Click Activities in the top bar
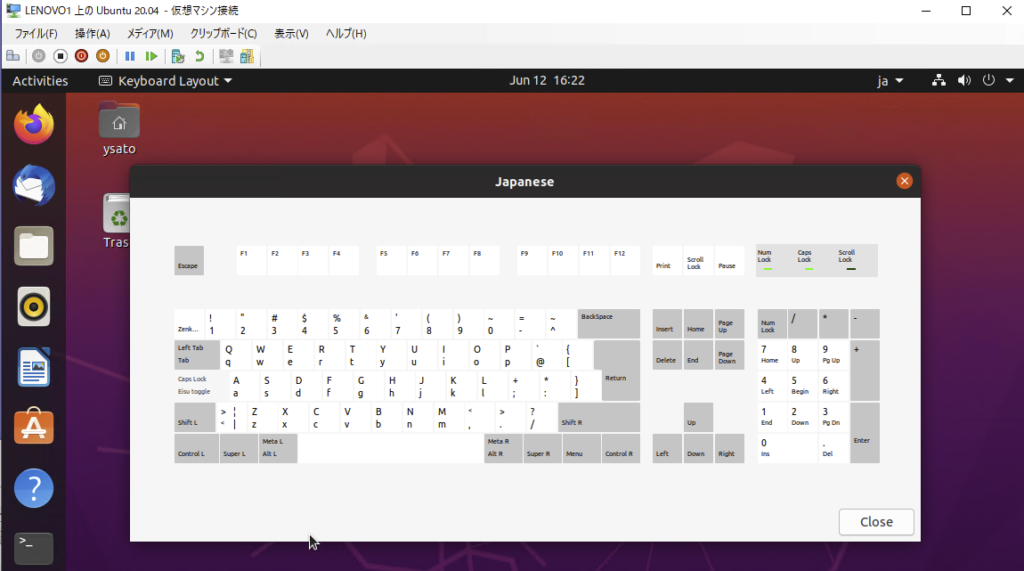1024x571 pixels. pos(40,81)
